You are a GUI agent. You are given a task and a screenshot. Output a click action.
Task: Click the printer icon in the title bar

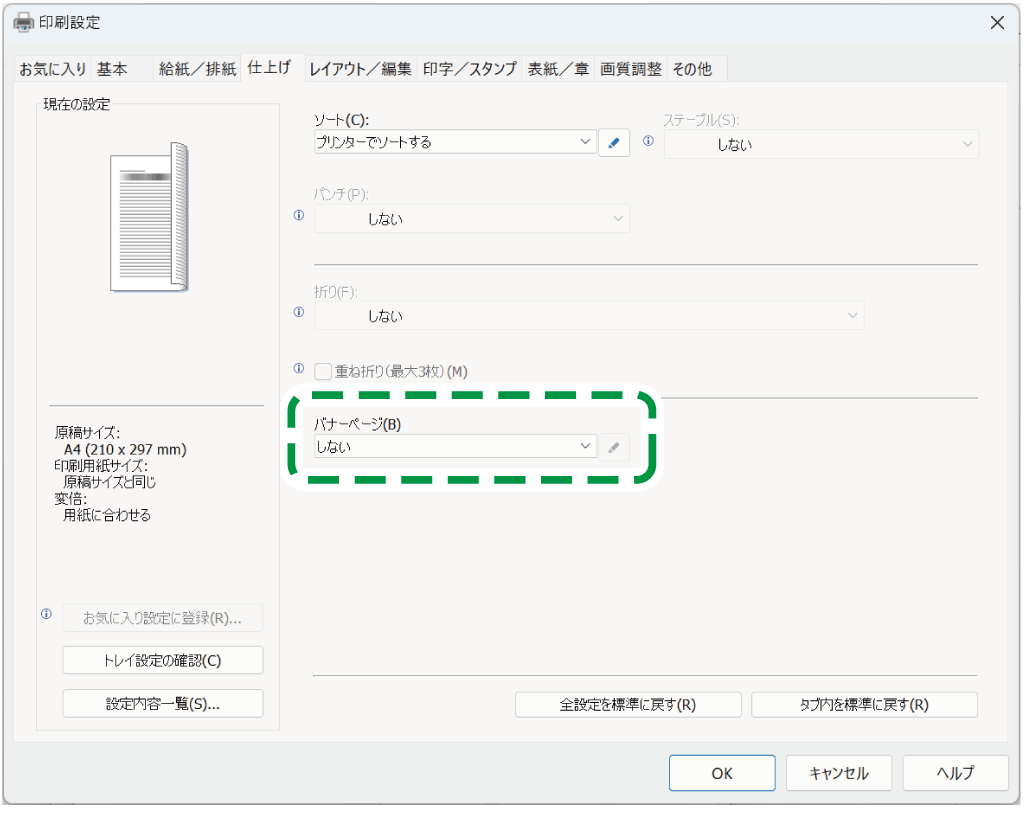[x=22, y=21]
